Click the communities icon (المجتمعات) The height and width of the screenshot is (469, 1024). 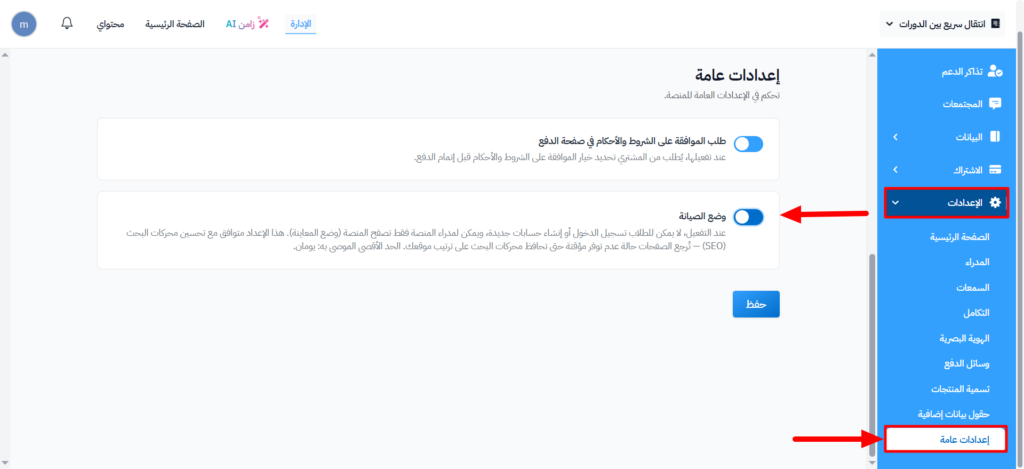(x=994, y=104)
